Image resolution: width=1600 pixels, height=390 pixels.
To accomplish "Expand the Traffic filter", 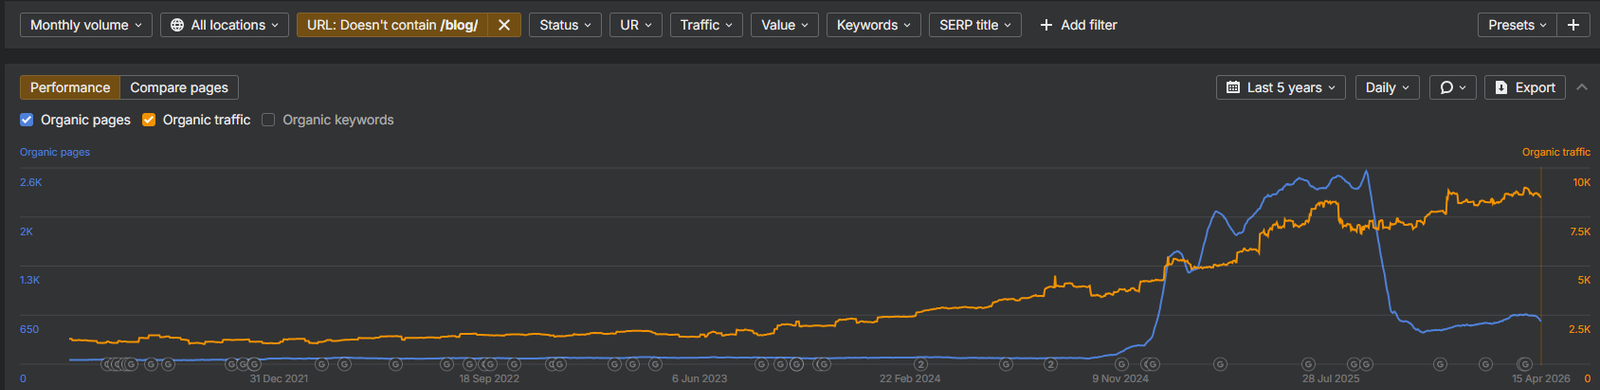I will pos(706,25).
